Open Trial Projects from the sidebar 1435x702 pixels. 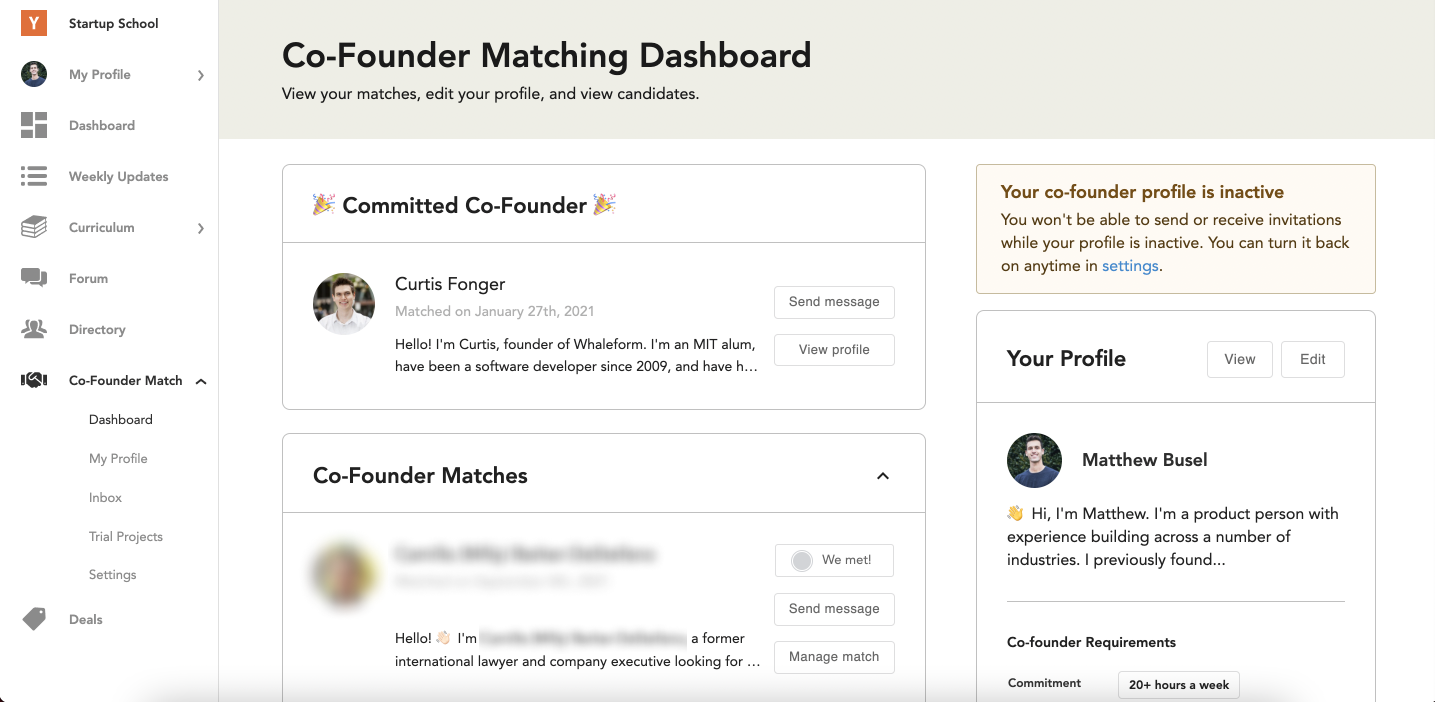[x=126, y=536]
